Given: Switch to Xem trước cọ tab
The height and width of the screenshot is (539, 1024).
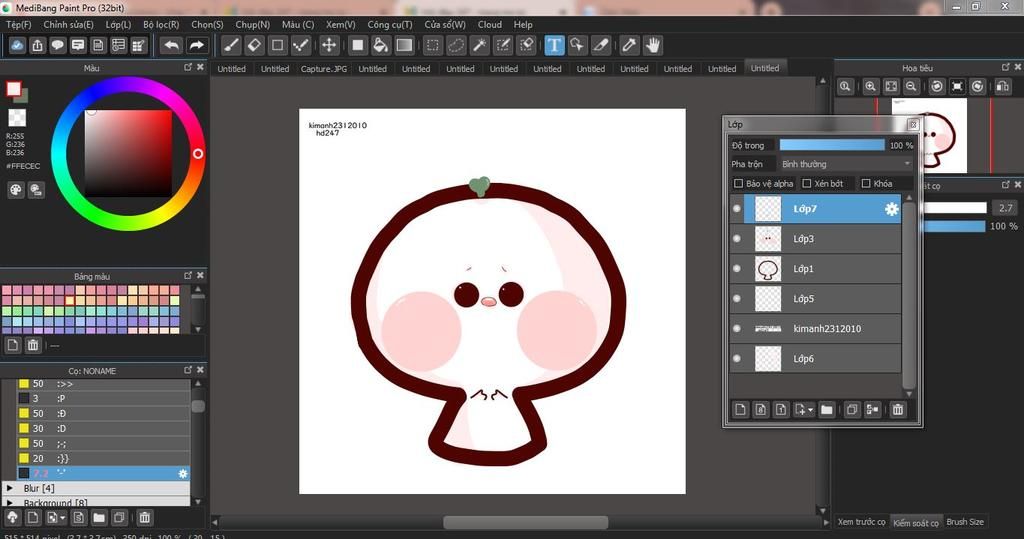Looking at the screenshot, I should pyautogui.click(x=861, y=522).
